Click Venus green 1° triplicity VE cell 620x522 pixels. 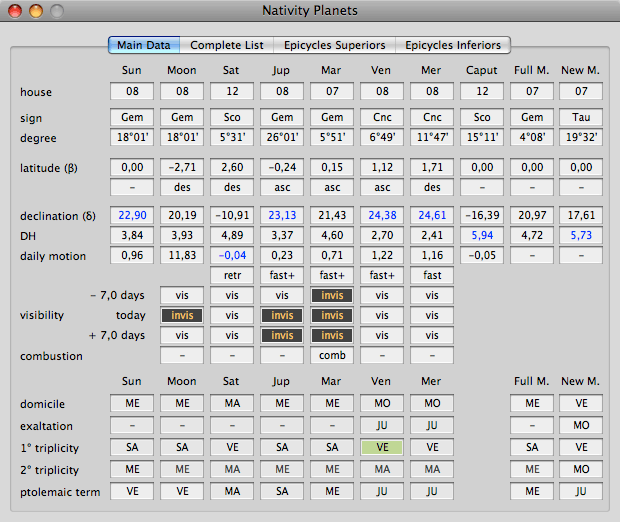coord(382,447)
